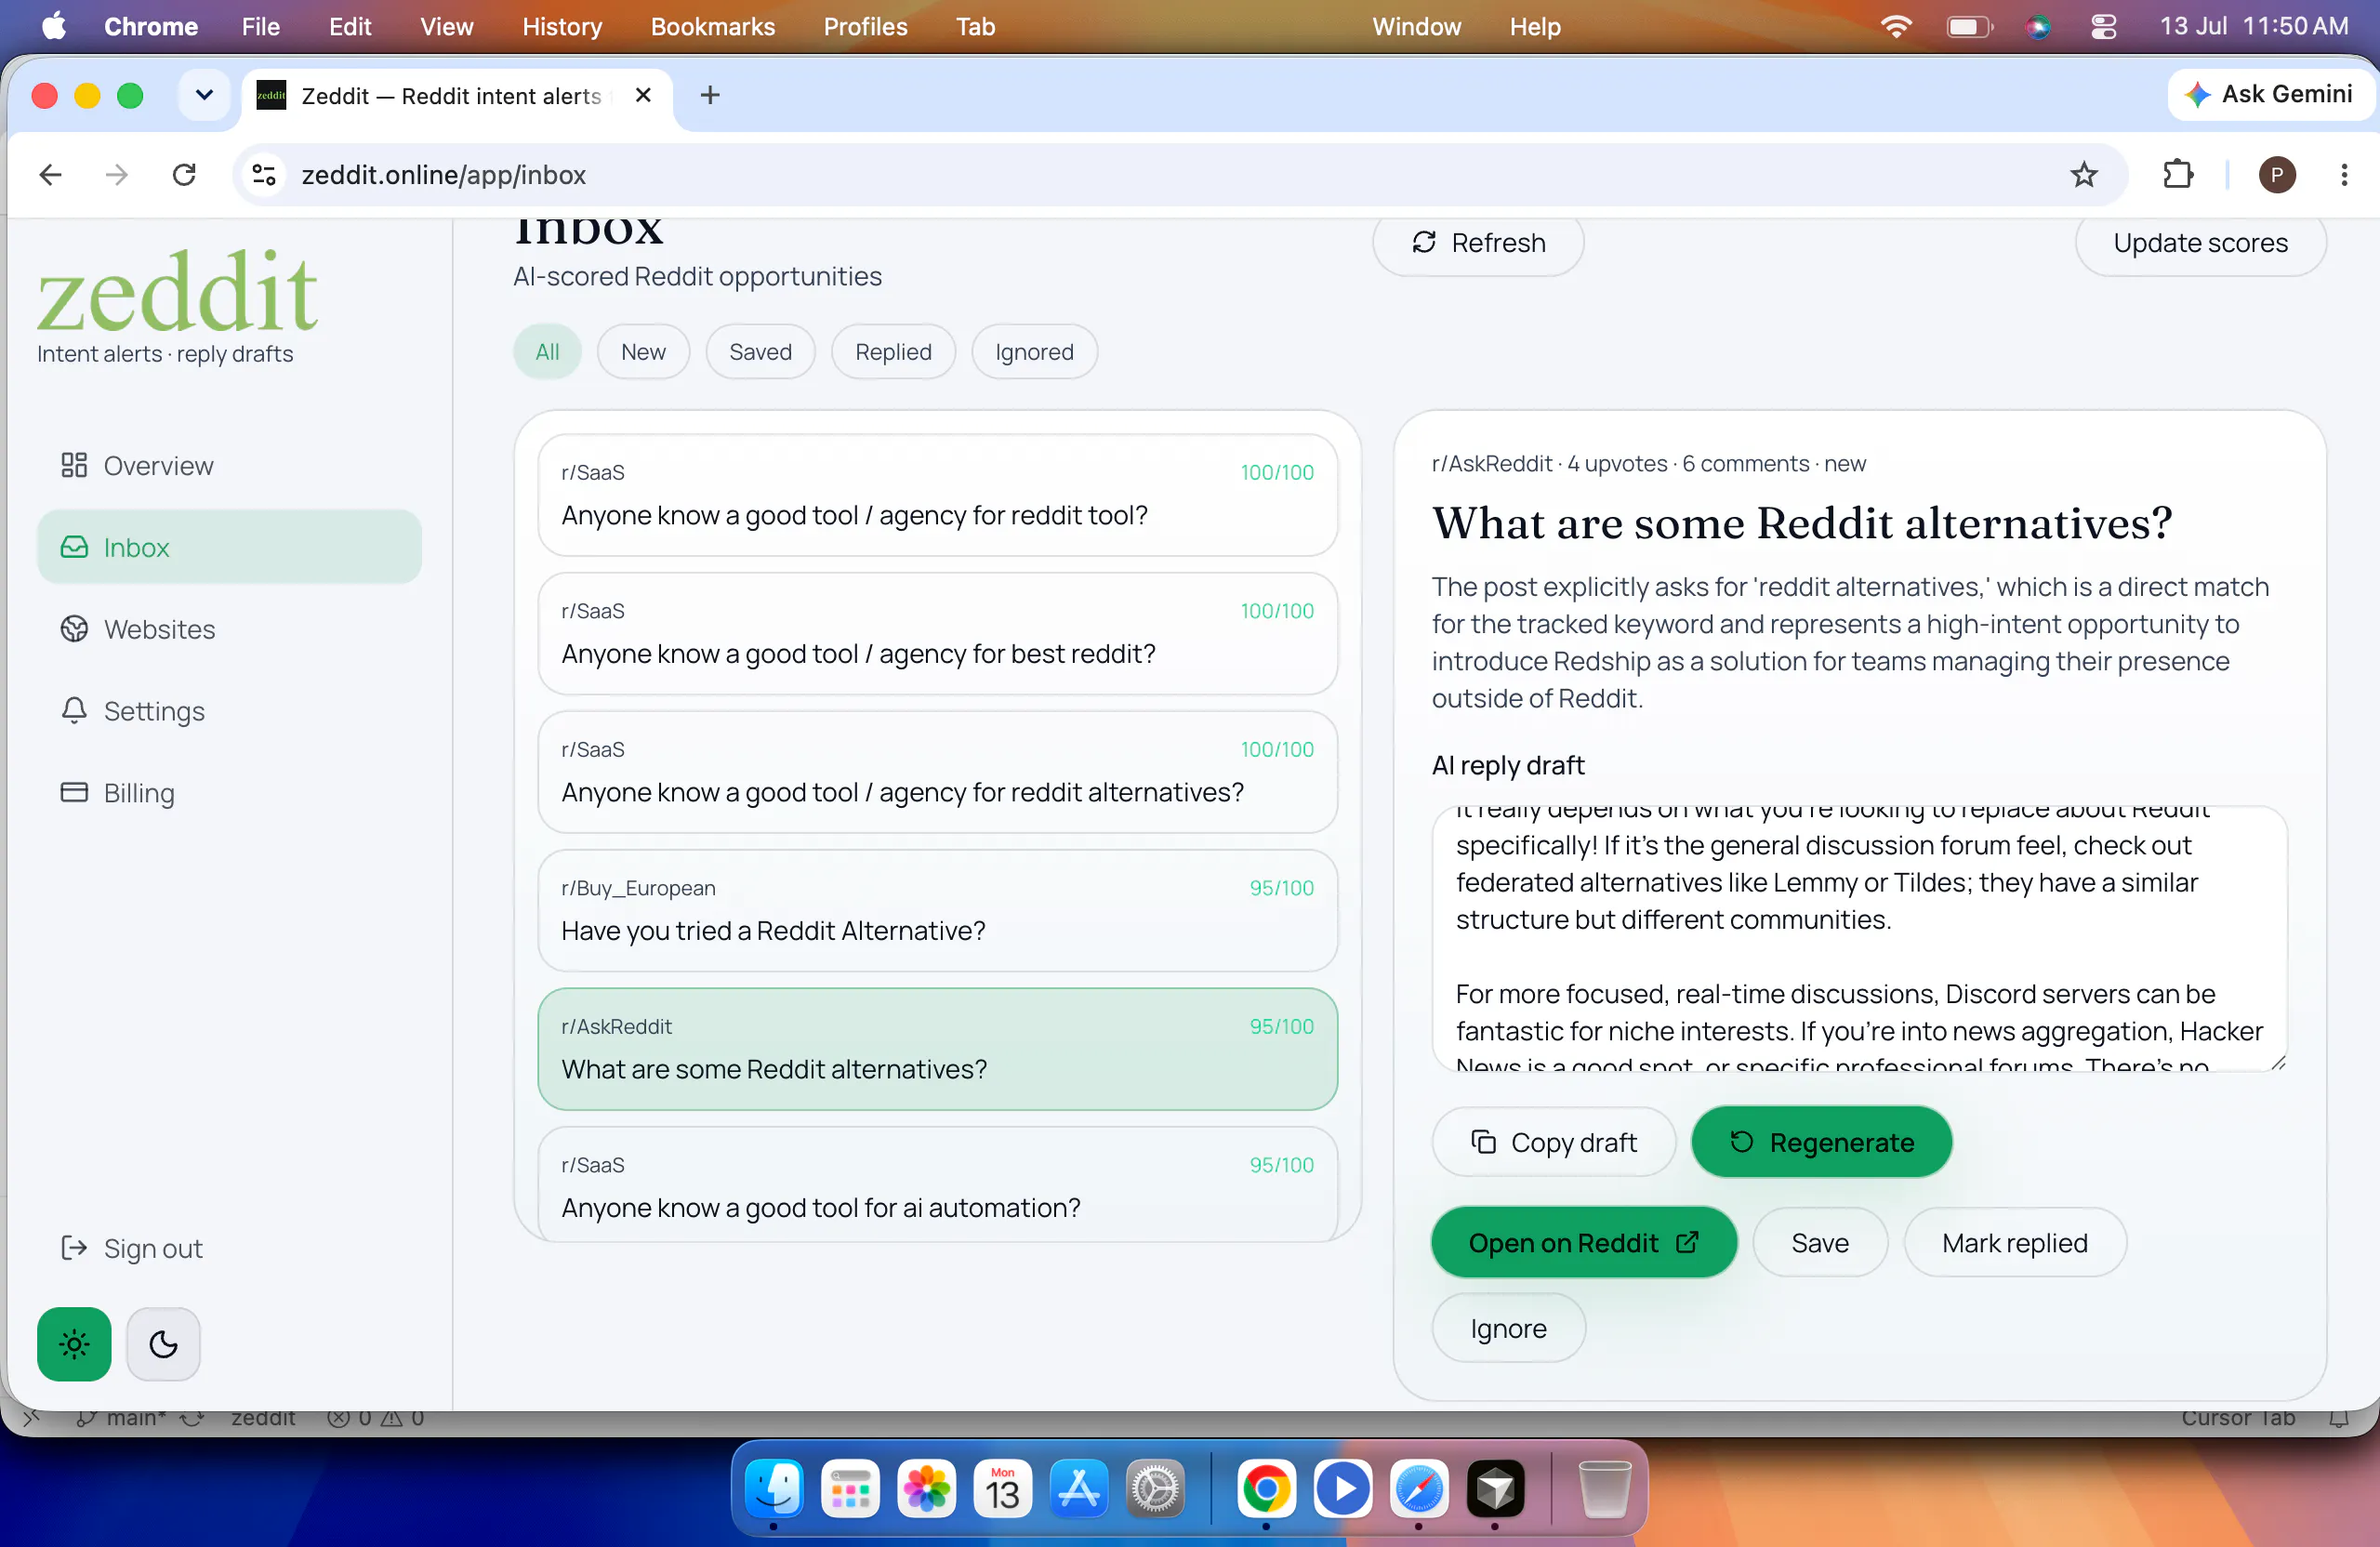Image resolution: width=2380 pixels, height=1547 pixels.
Task: Open Chrome three-dot menu
Action: pos(2344,175)
